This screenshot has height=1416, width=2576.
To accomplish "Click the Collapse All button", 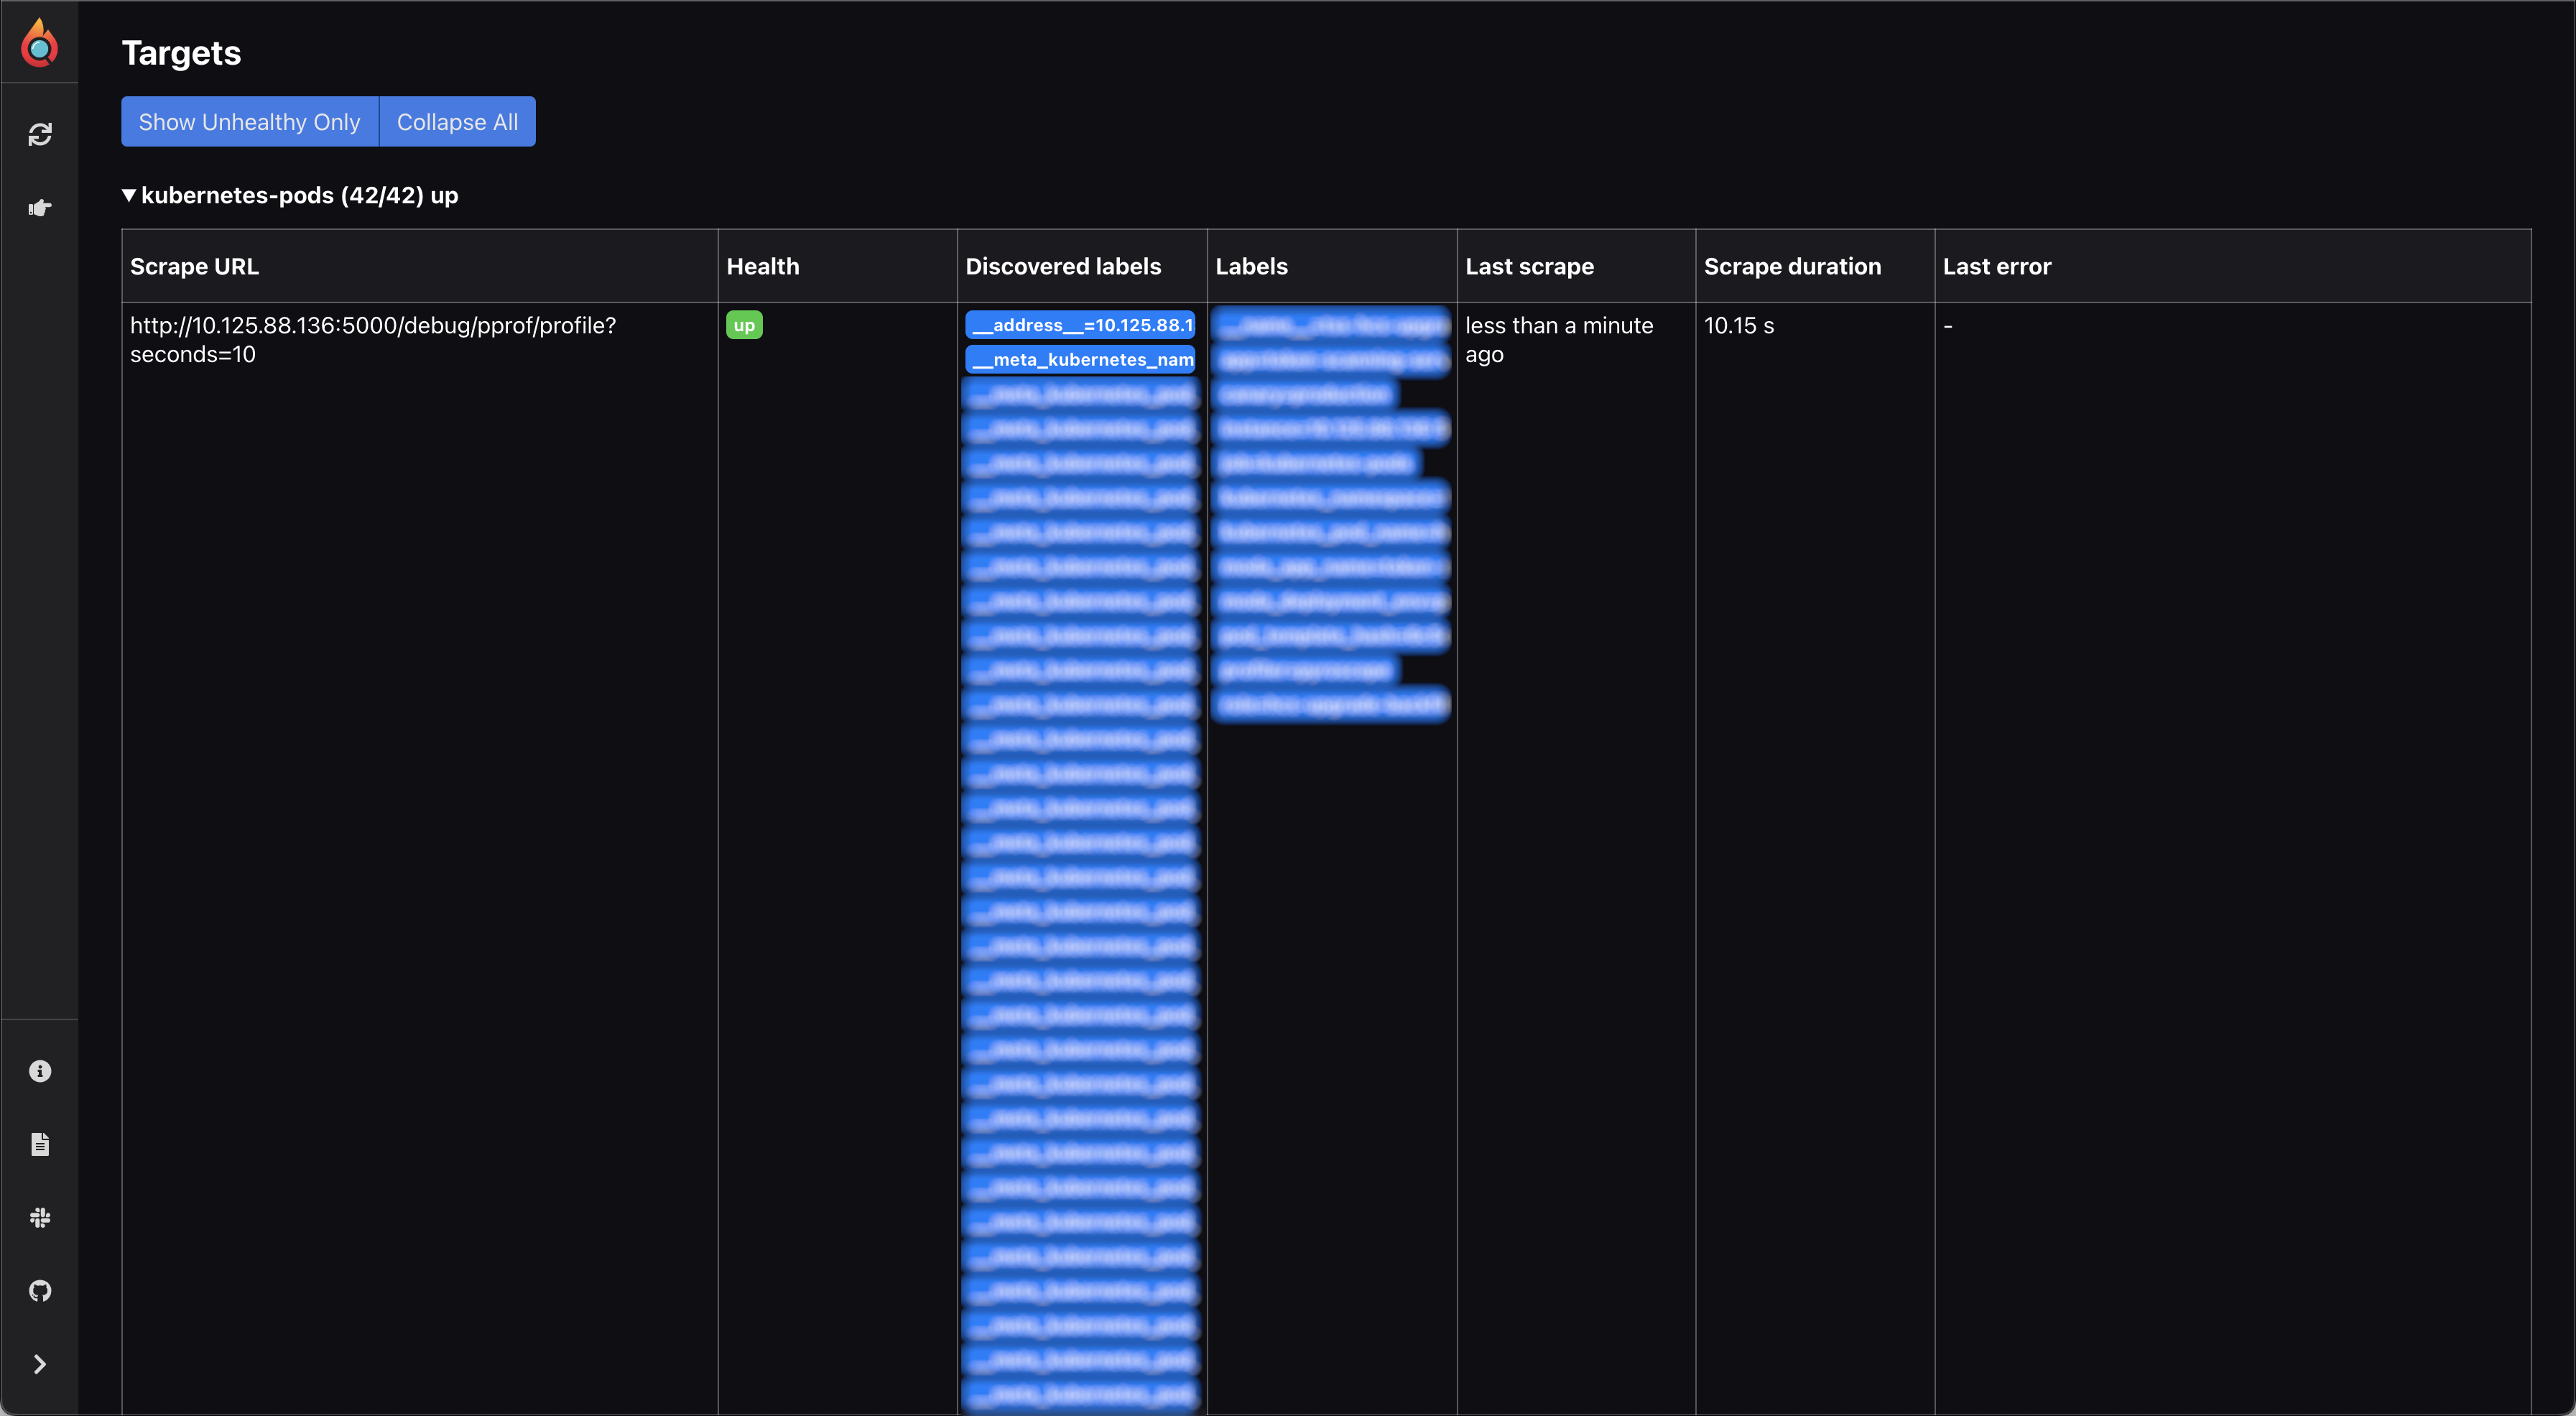I will [457, 121].
